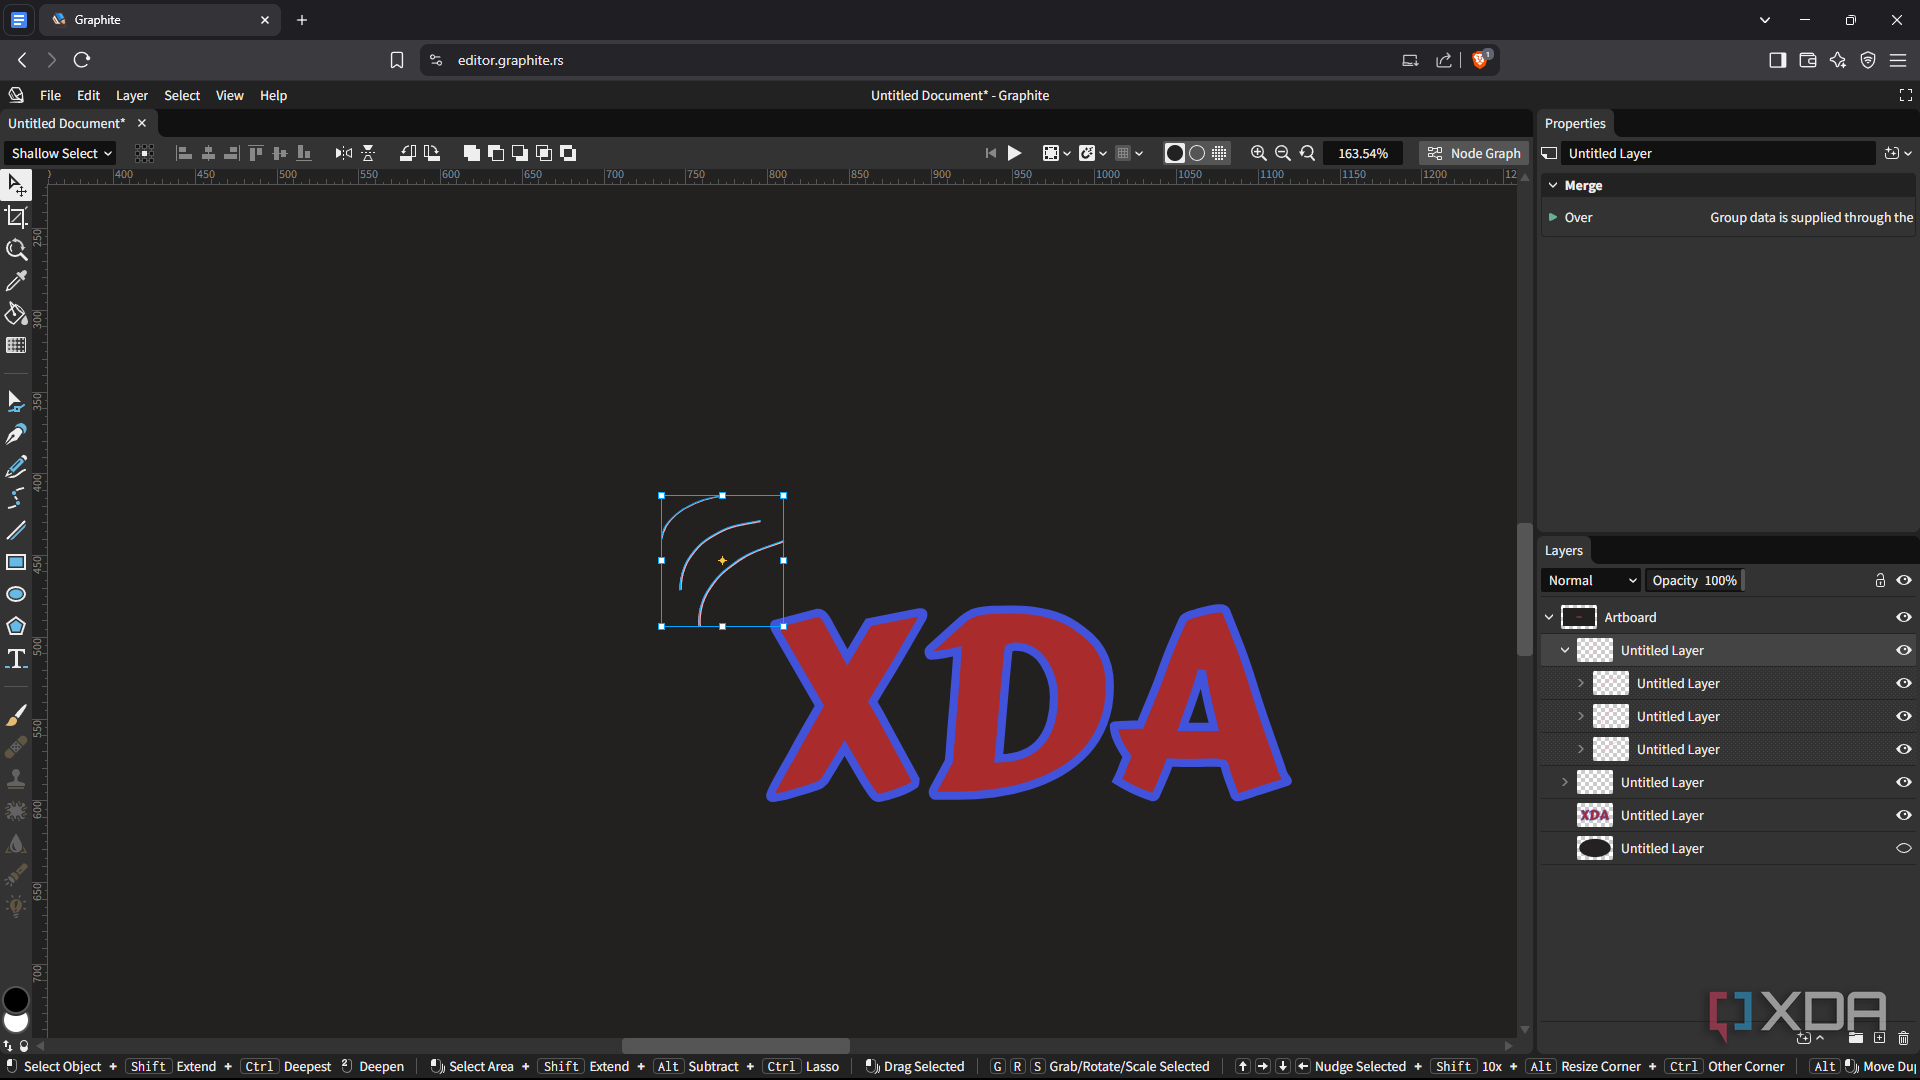Viewport: 1920px width, 1080px height.
Task: Select the Rectangle tool
Action: coord(16,562)
